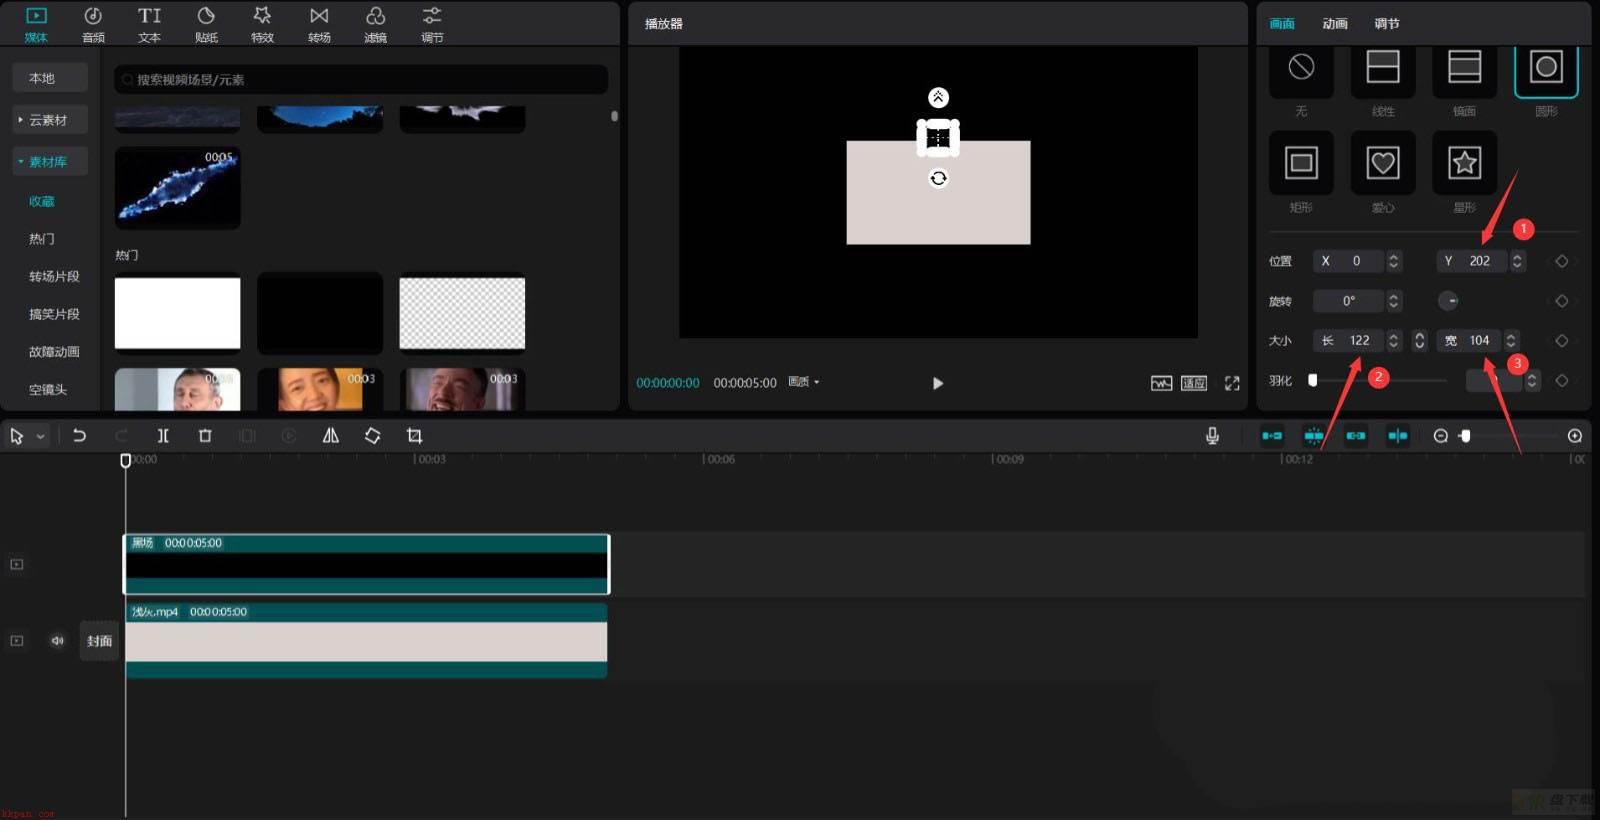Delete selected clip with trash icon
Screen dimensions: 1600x820
pyautogui.click(x=205, y=436)
